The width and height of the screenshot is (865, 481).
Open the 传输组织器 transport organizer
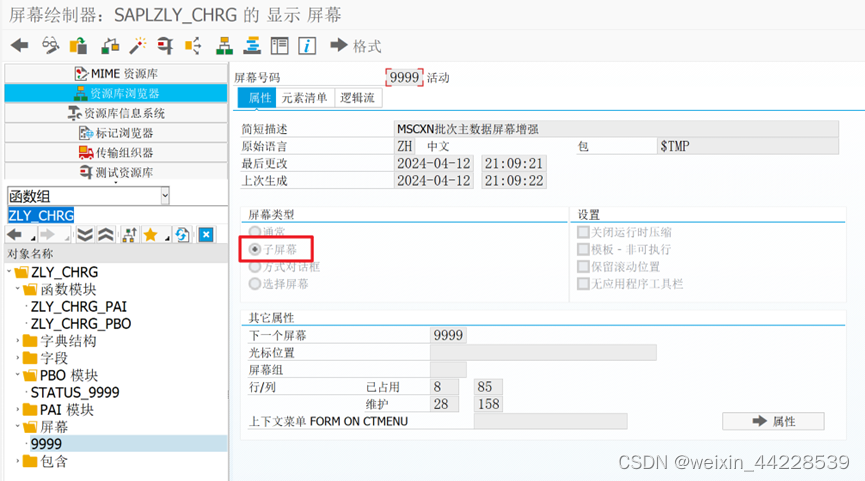(116, 152)
